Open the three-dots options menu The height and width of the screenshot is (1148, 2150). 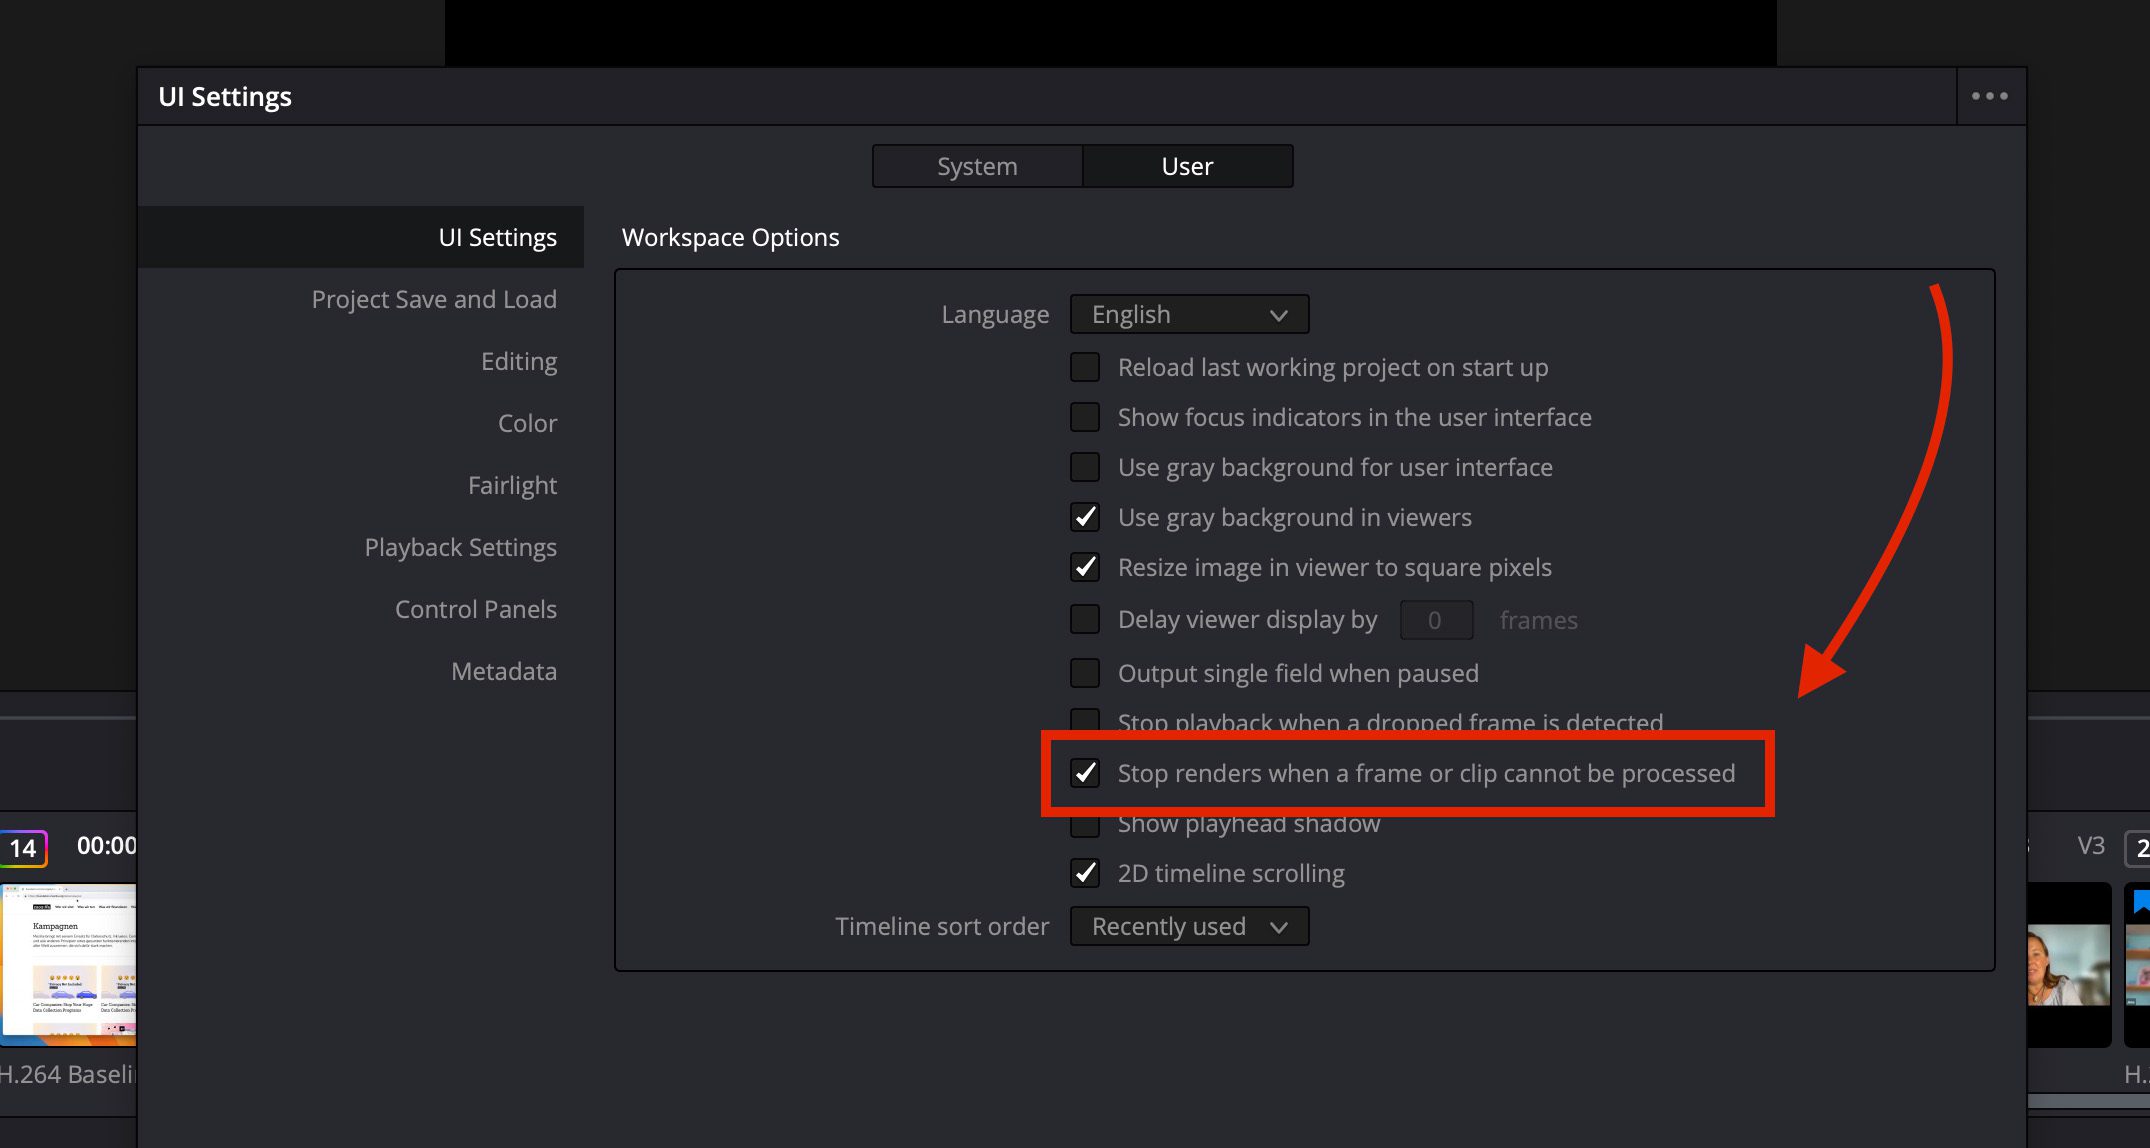point(1989,96)
